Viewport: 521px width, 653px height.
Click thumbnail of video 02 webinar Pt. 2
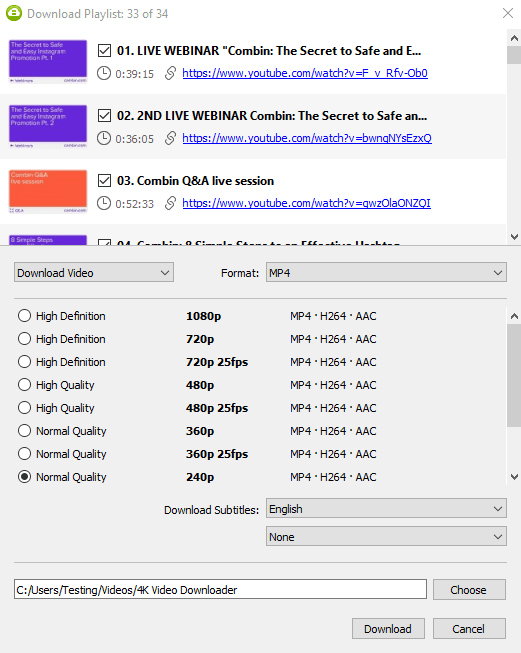tap(48, 127)
